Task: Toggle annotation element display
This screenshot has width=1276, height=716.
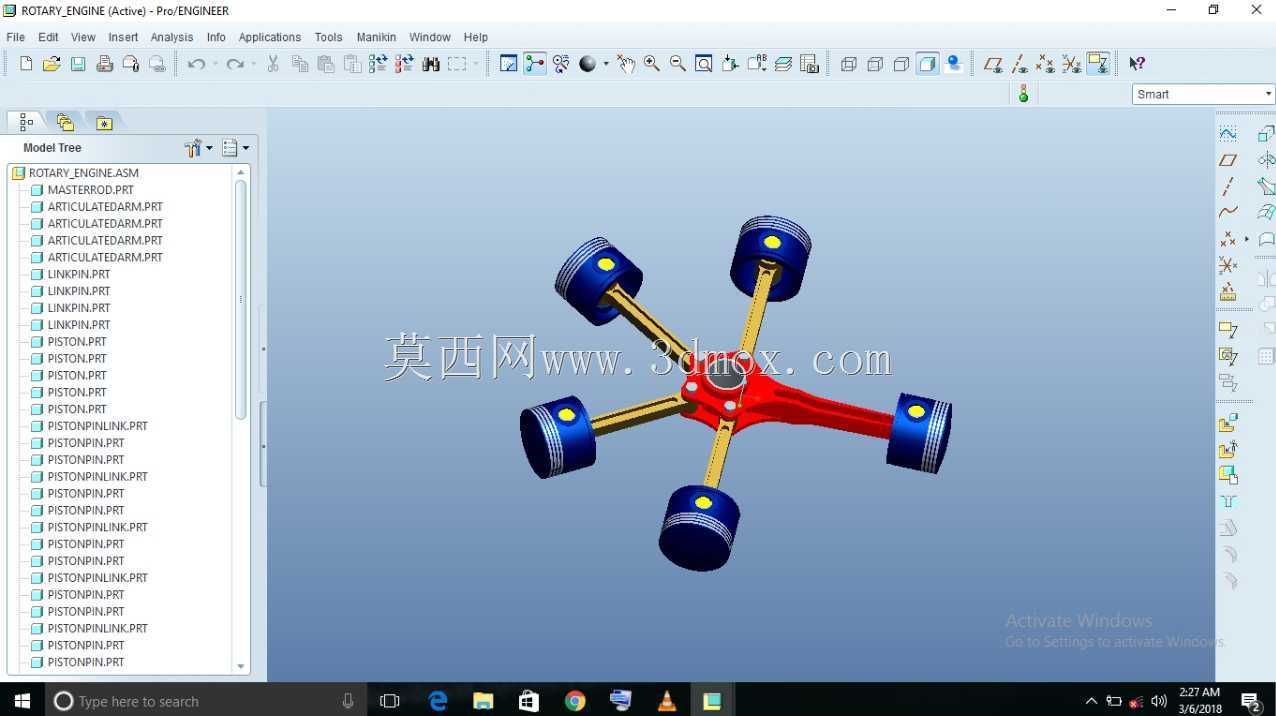Action: (x=1098, y=64)
